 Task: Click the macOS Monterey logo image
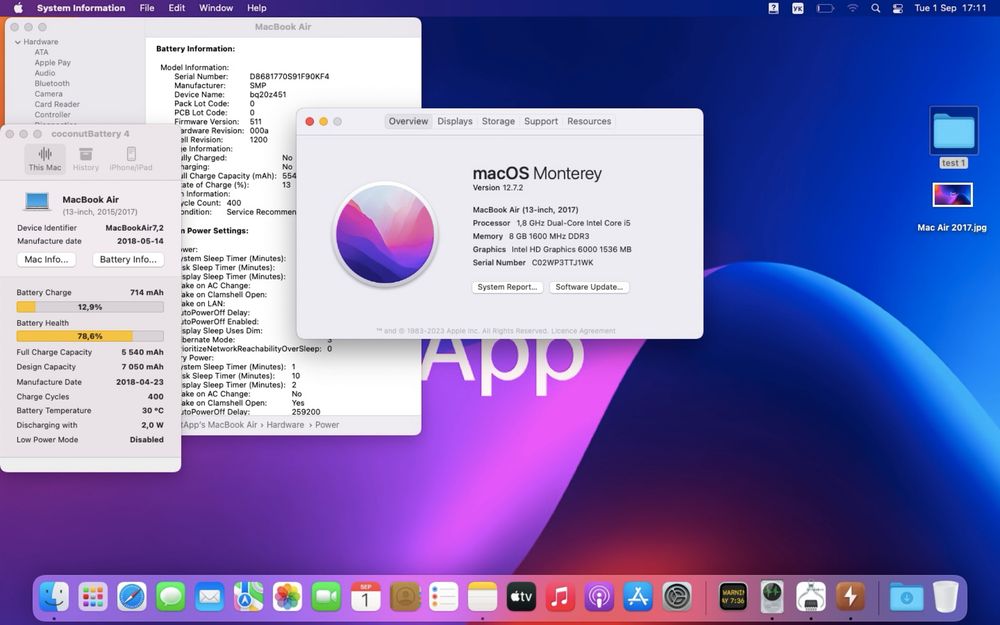click(x=385, y=235)
